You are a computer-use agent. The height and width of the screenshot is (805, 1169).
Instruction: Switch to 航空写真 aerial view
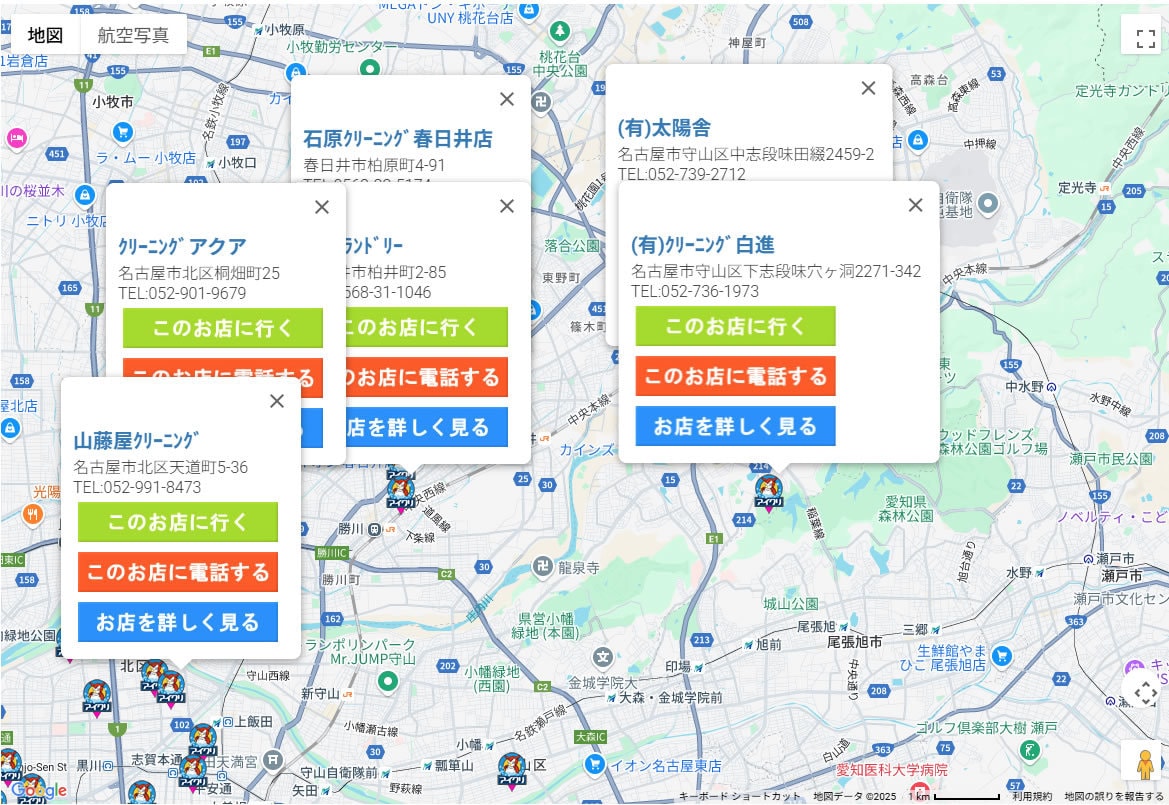(133, 35)
